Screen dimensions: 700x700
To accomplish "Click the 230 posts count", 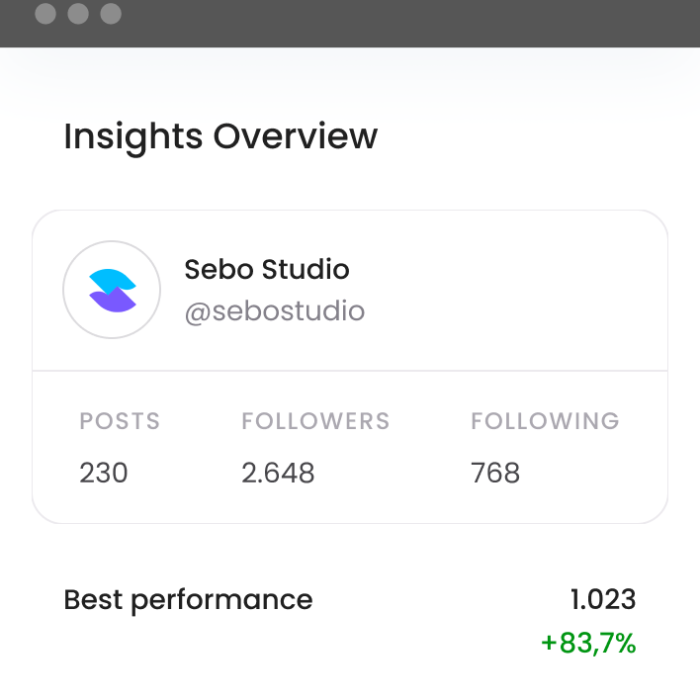I will 104,473.
